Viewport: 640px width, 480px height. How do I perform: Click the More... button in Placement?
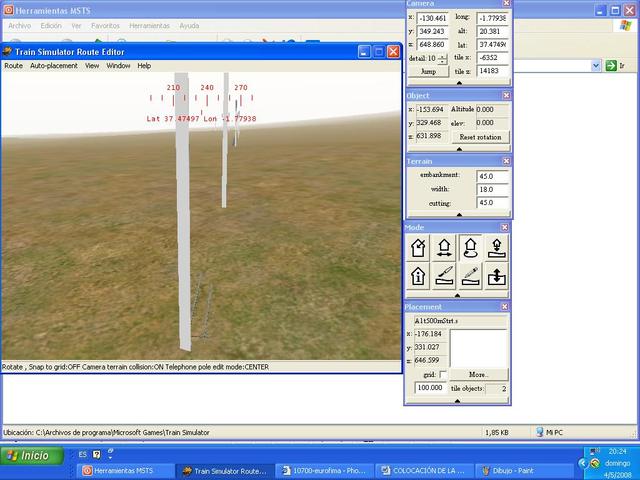coord(477,375)
